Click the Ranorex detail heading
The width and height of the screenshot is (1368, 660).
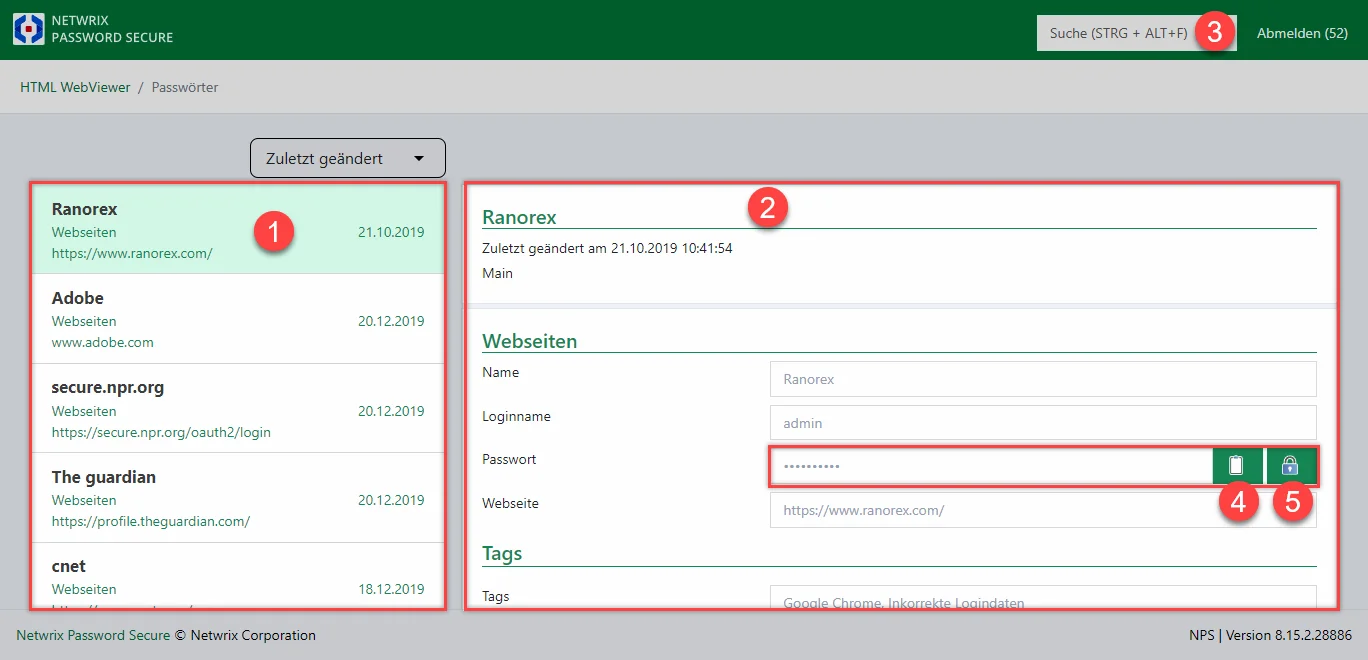pos(519,217)
